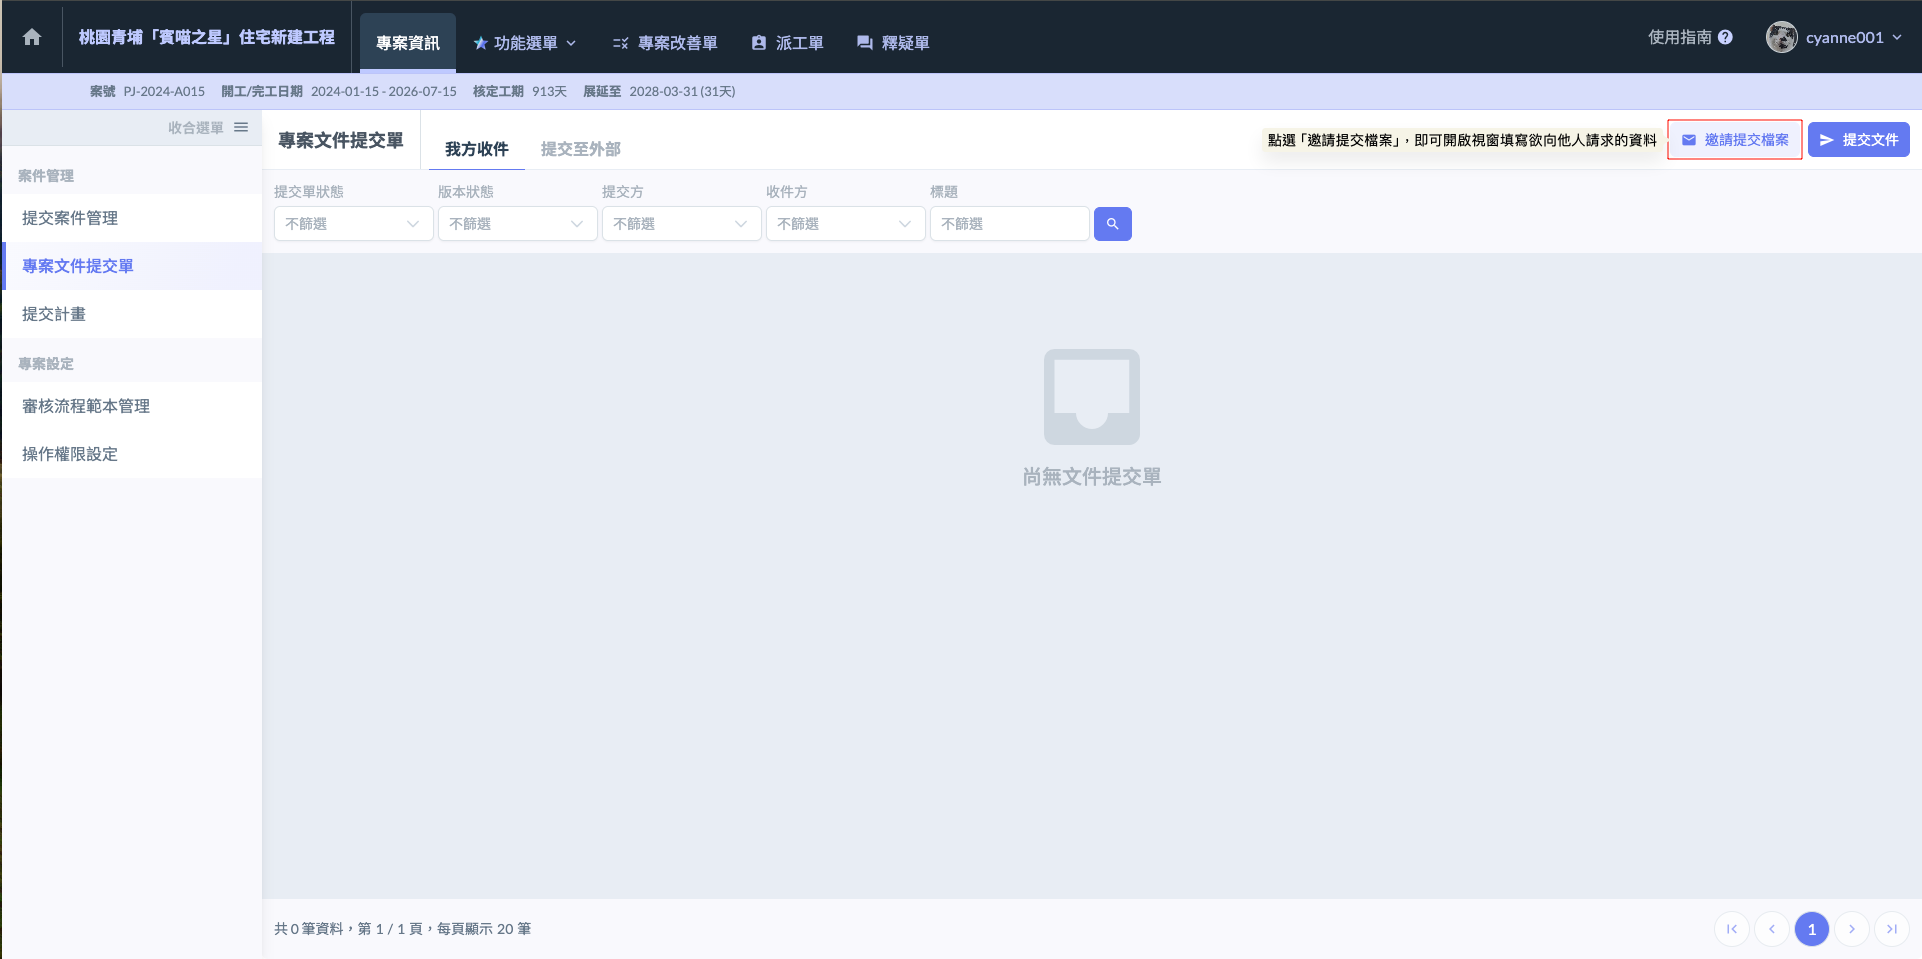Click the 913天 approved duration value
1922x959 pixels.
point(549,91)
